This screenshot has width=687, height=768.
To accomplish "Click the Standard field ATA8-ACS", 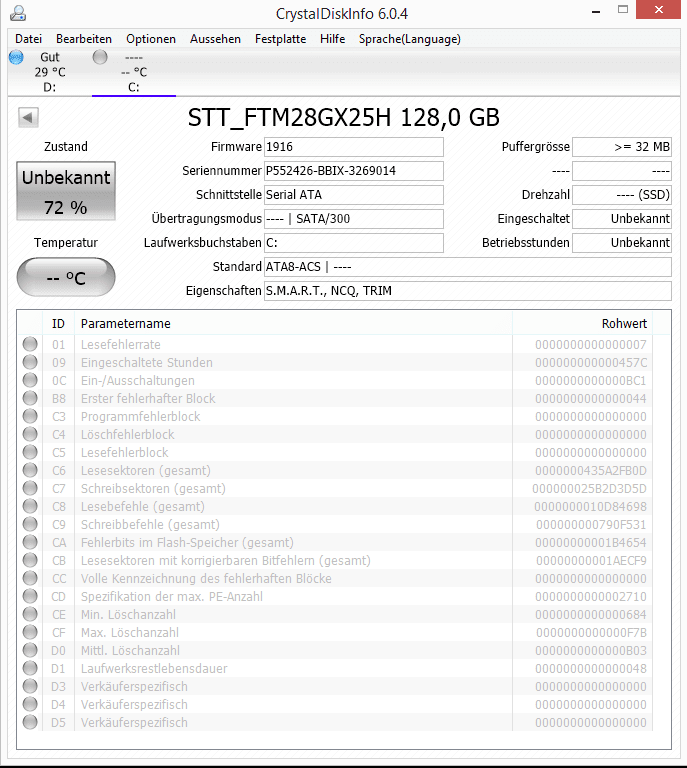I will tap(468, 267).
